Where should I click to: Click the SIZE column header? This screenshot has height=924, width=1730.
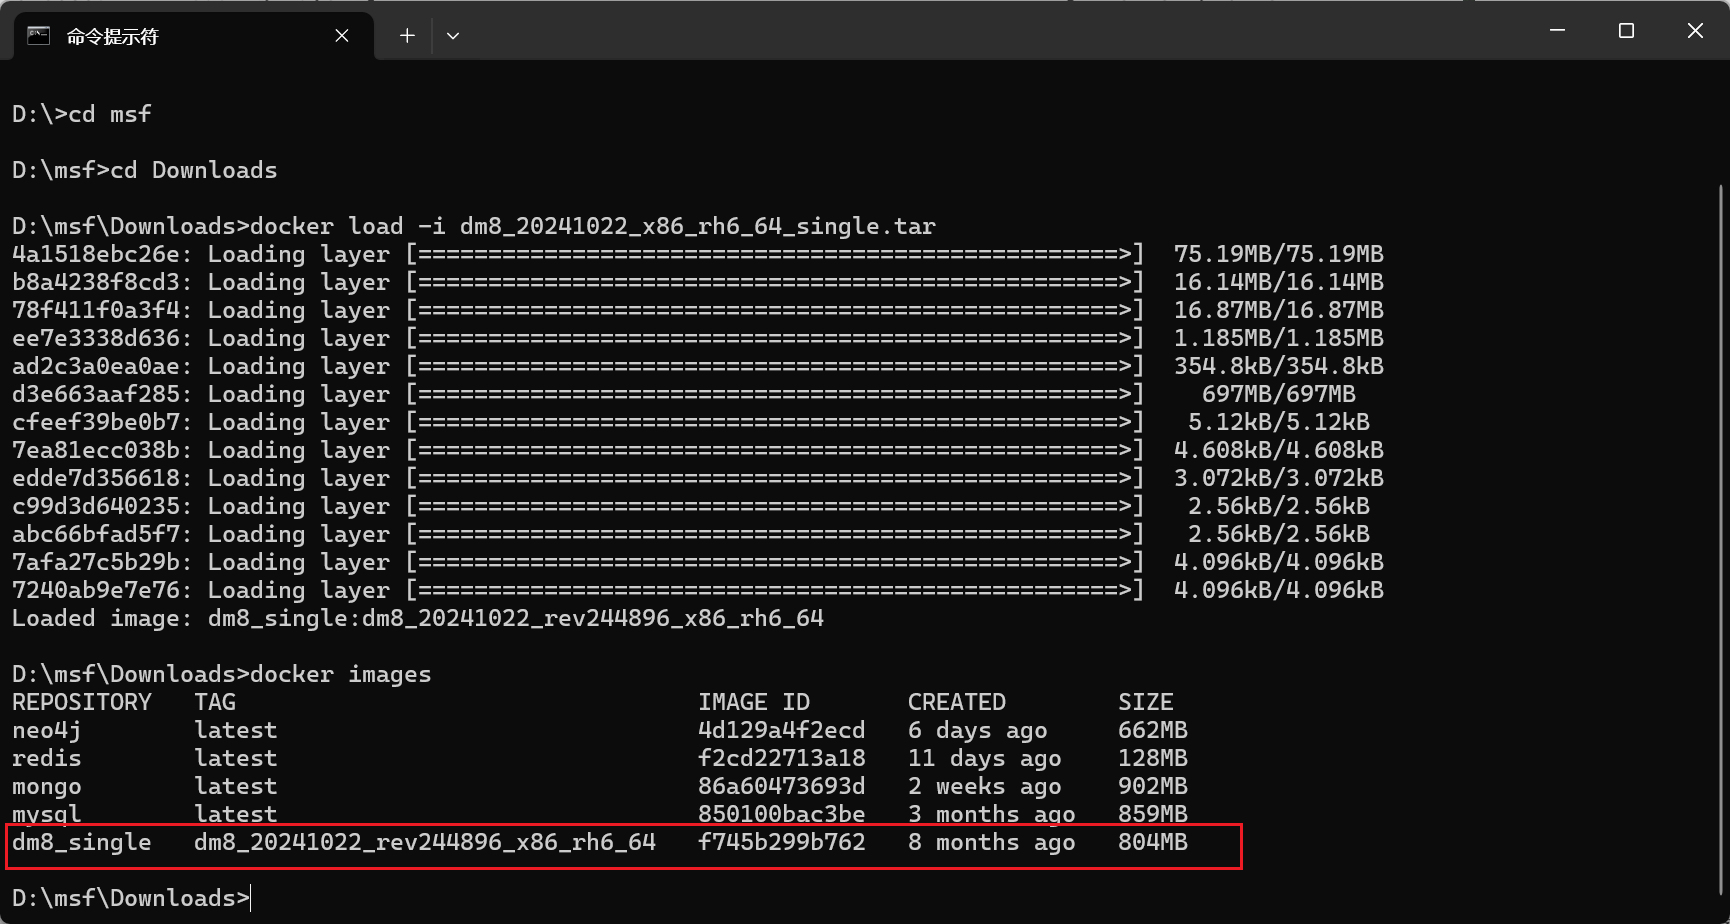(1146, 702)
